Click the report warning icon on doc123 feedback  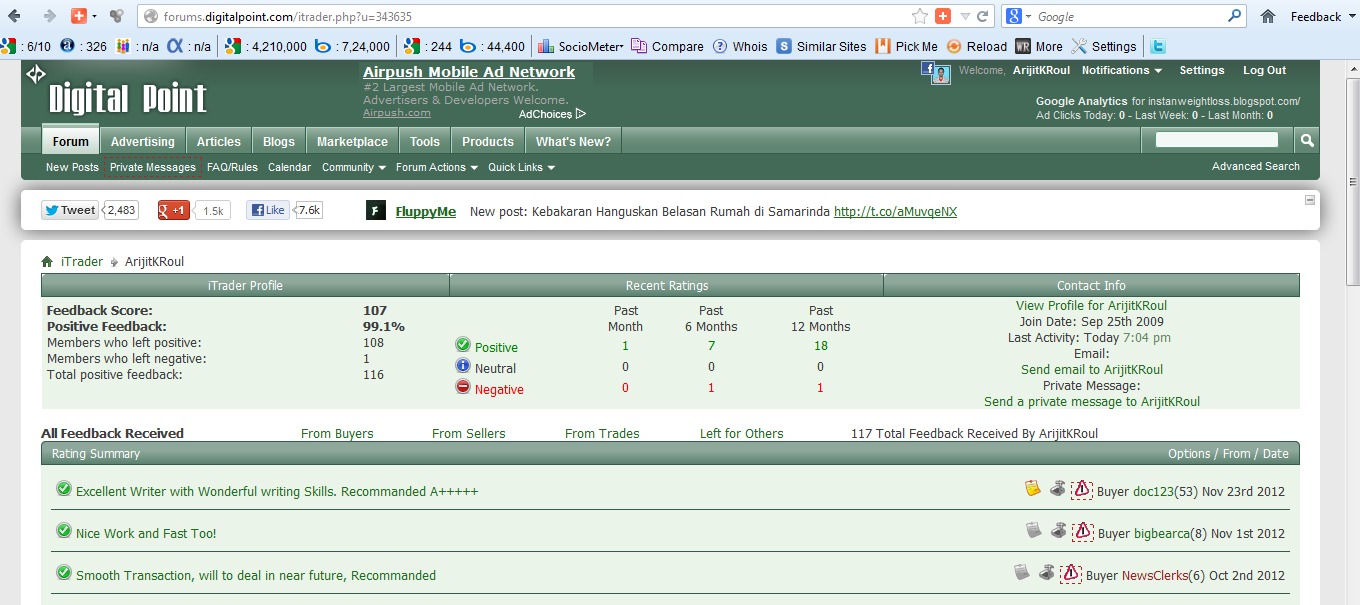pos(1082,490)
